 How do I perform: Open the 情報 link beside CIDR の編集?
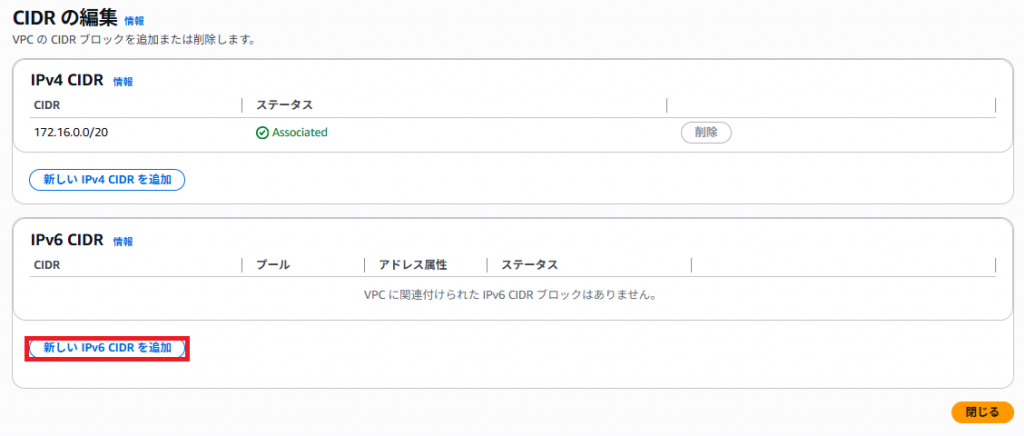(x=134, y=21)
